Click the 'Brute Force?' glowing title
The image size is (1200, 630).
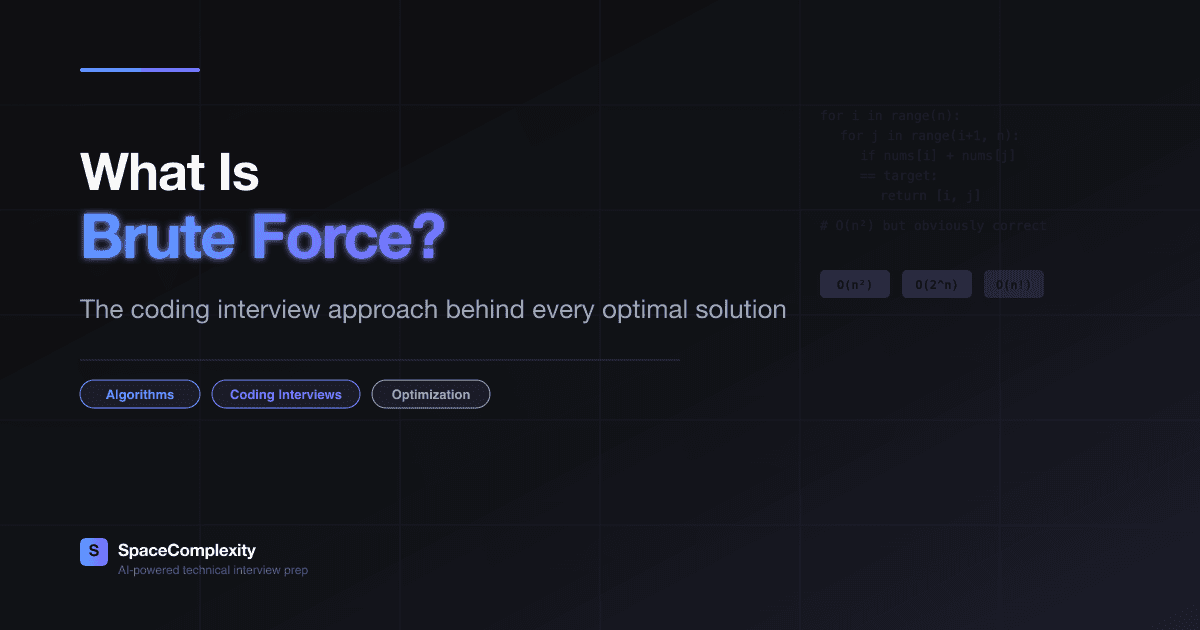[x=262, y=238]
